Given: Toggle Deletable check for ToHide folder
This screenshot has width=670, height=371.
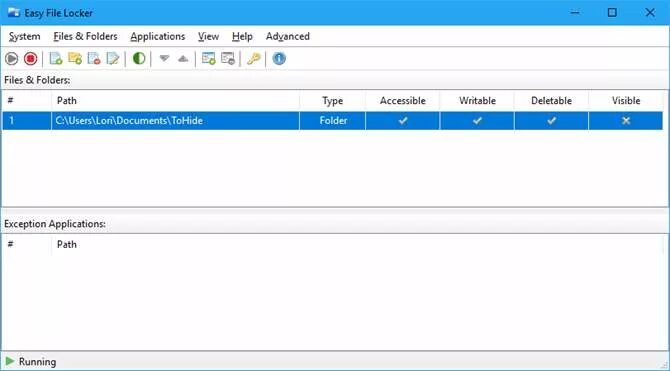Looking at the screenshot, I should pos(551,121).
